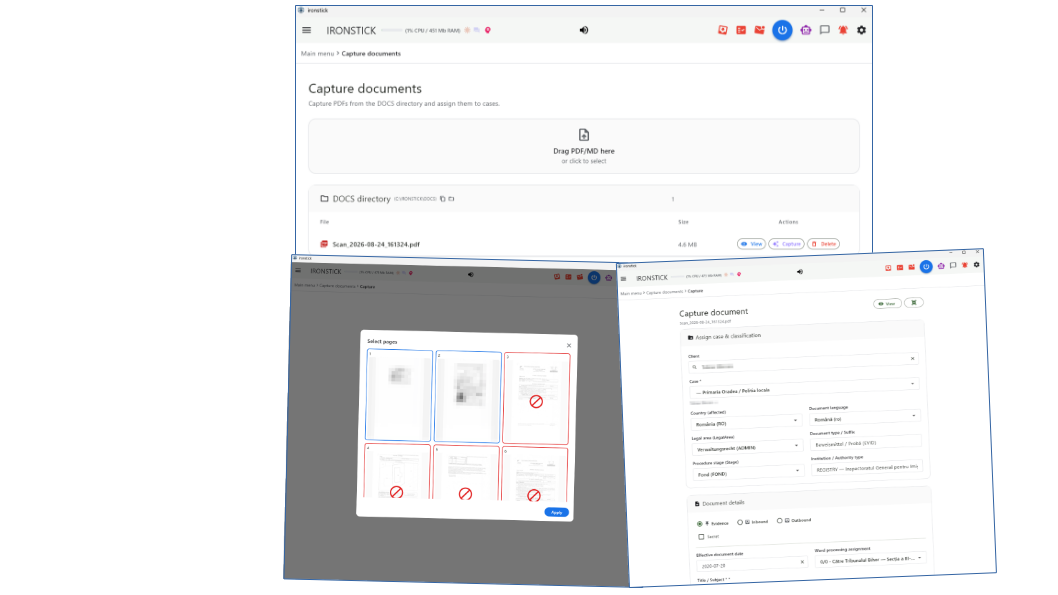Mute sound via speaker icon in top window
This screenshot has height=595, width=1058.
pos(584,30)
